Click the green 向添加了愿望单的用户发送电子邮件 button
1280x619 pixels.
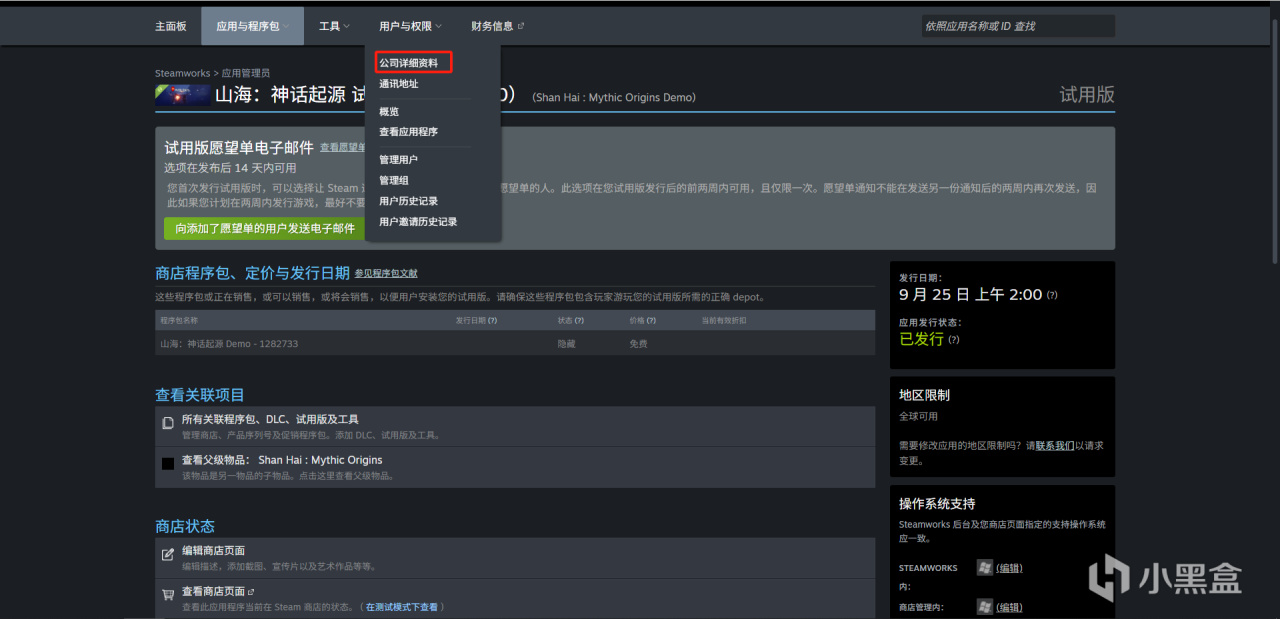point(265,228)
